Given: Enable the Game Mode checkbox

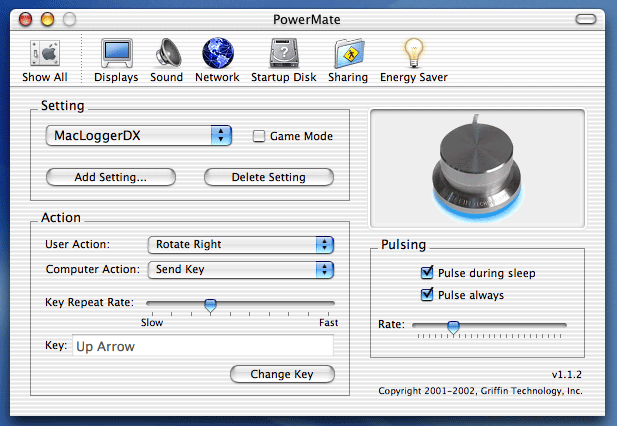Looking at the screenshot, I should click(x=259, y=136).
